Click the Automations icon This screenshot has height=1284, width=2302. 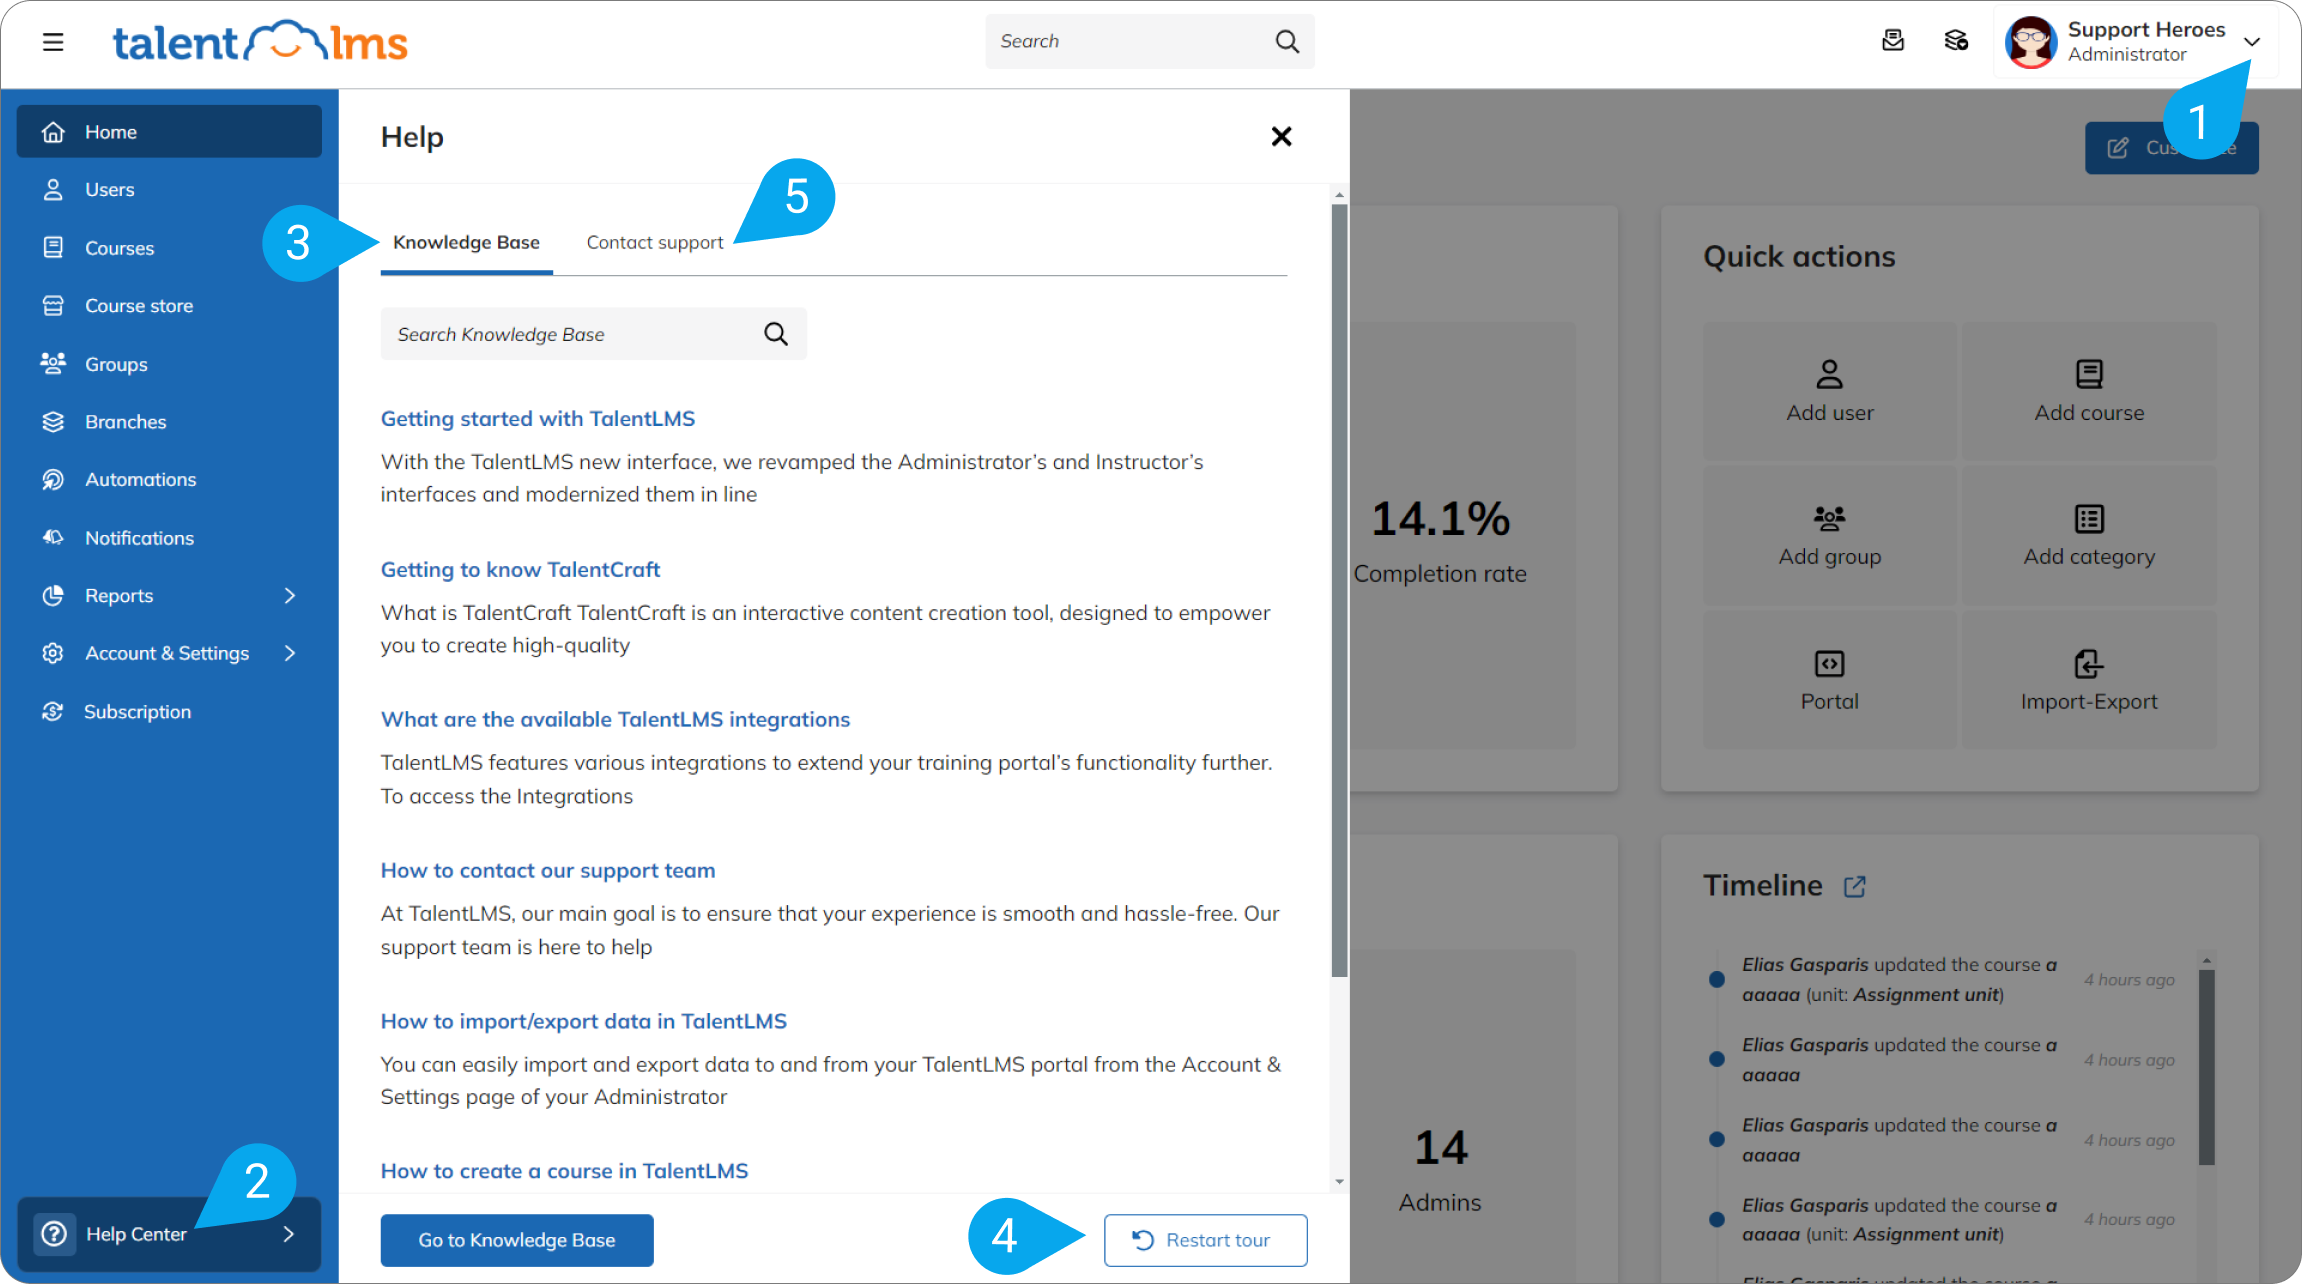53,480
